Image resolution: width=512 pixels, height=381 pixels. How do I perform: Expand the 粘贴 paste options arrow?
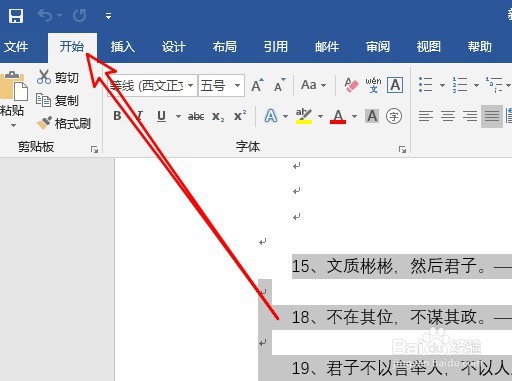(x=13, y=126)
